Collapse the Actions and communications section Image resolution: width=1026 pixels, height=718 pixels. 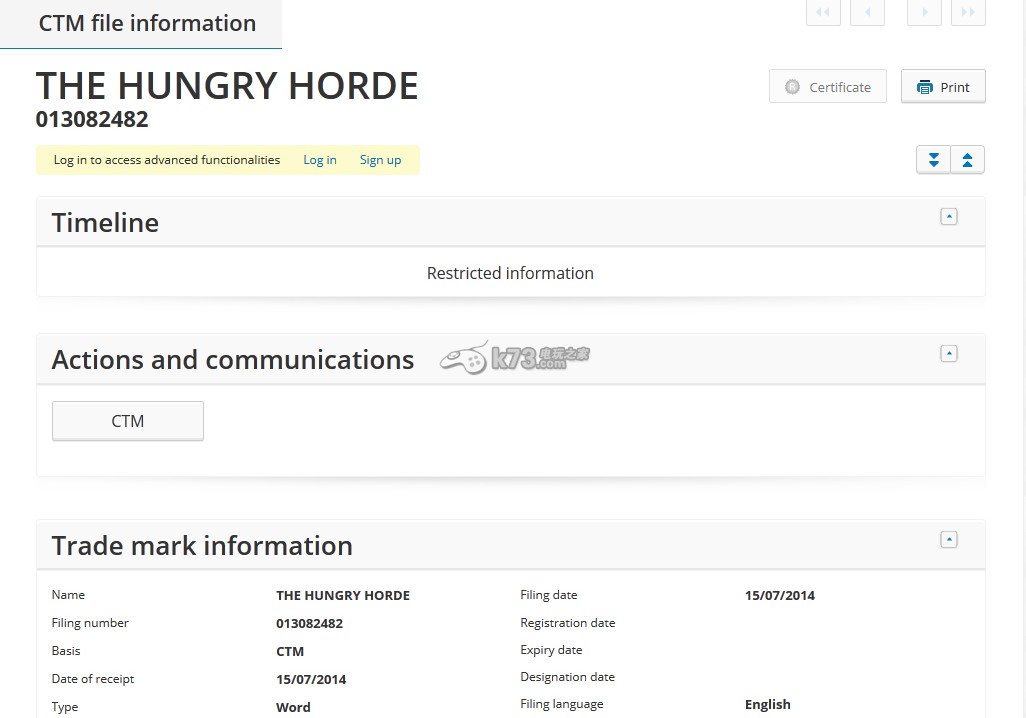tap(949, 353)
